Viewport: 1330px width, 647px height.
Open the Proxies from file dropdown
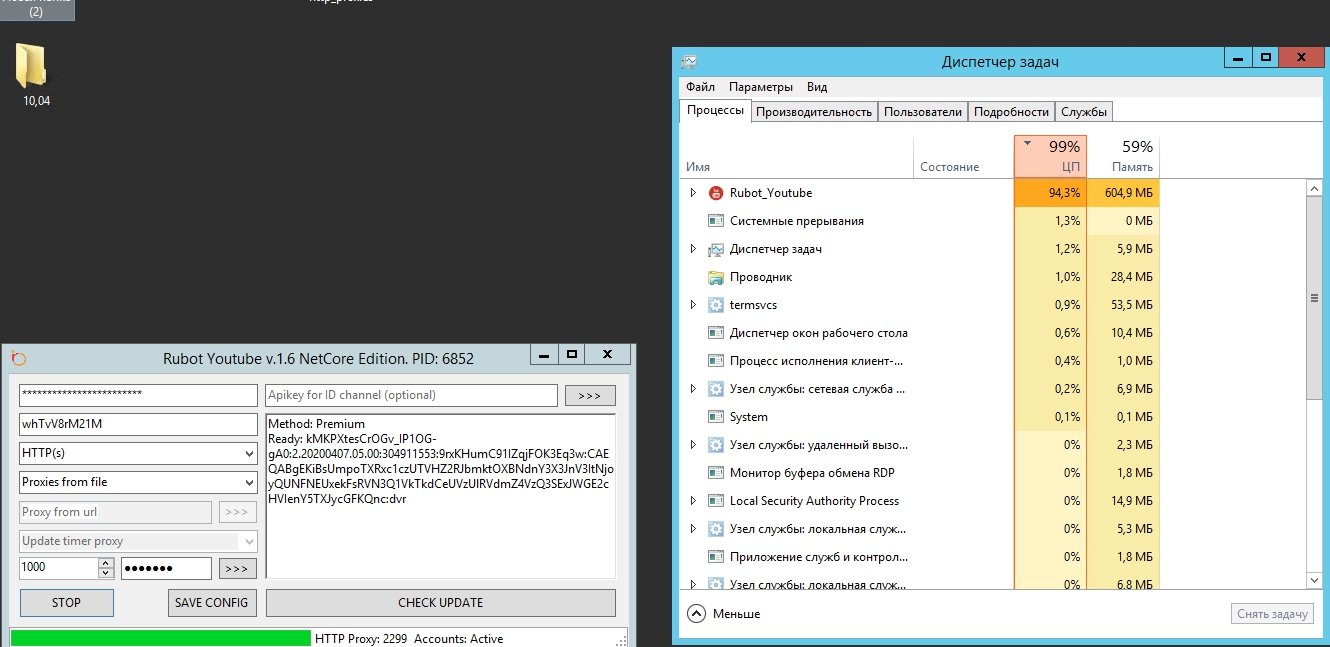138,482
